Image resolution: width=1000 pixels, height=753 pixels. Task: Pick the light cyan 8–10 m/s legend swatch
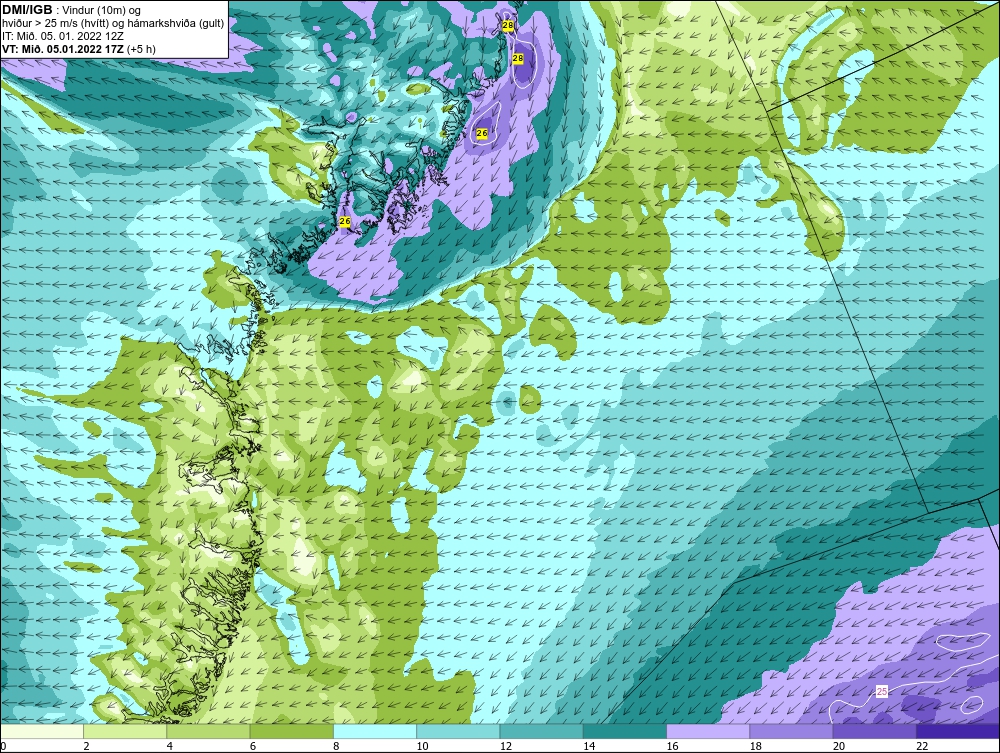tap(375, 732)
